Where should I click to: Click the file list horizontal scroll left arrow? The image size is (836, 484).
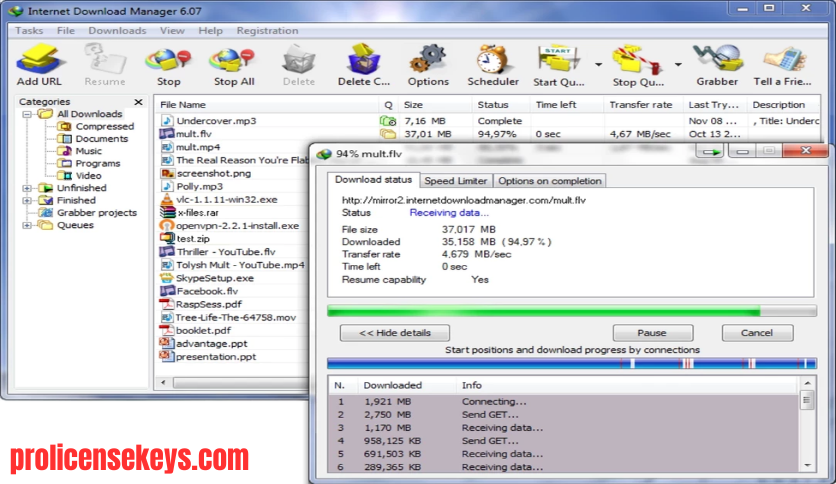point(163,382)
